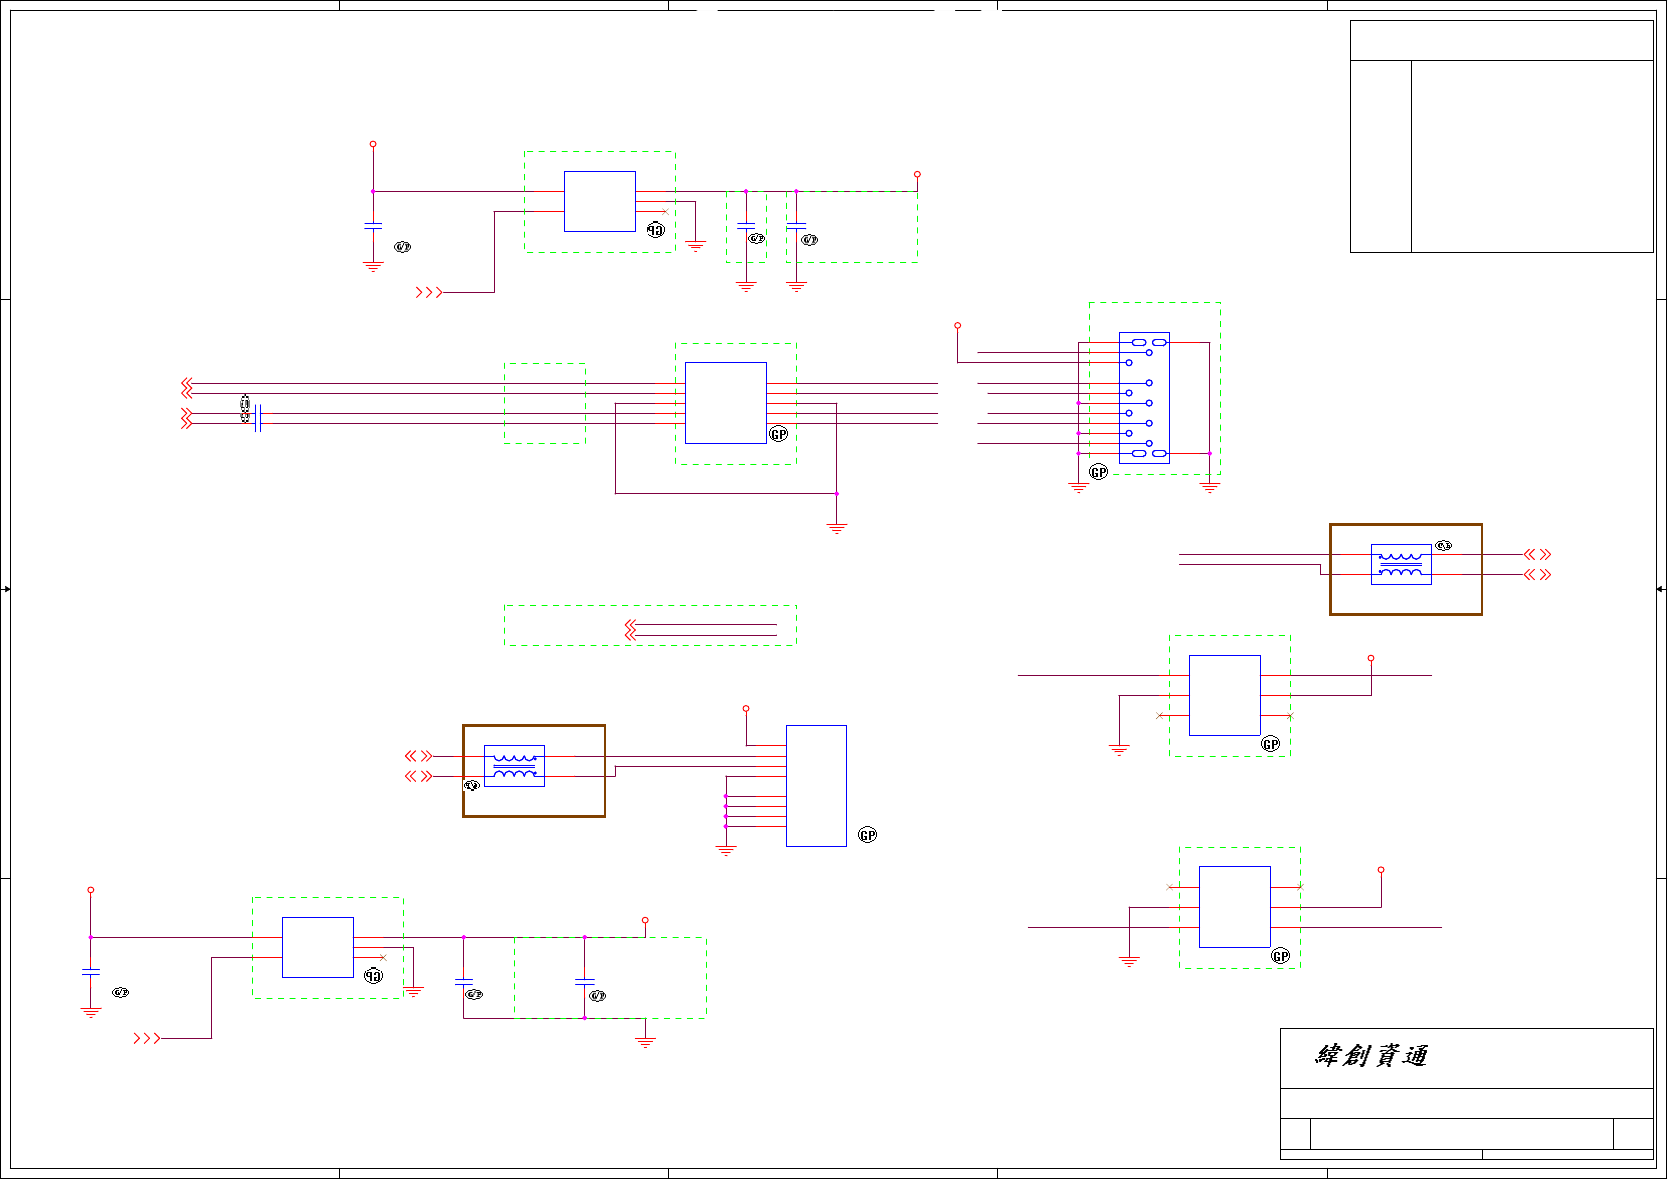Select the power node circle above the top-left capacitor
1668x1179 pixels.
(x=373, y=144)
